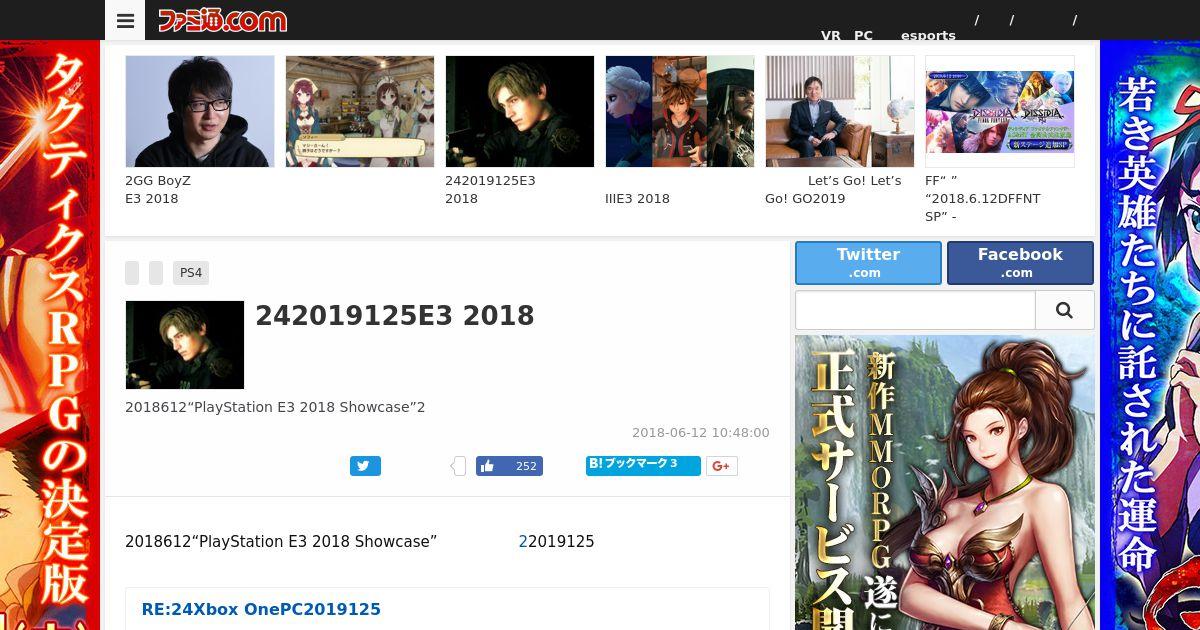Open the hamburger menu
Viewport: 1200px width, 630px height.
click(125, 20)
